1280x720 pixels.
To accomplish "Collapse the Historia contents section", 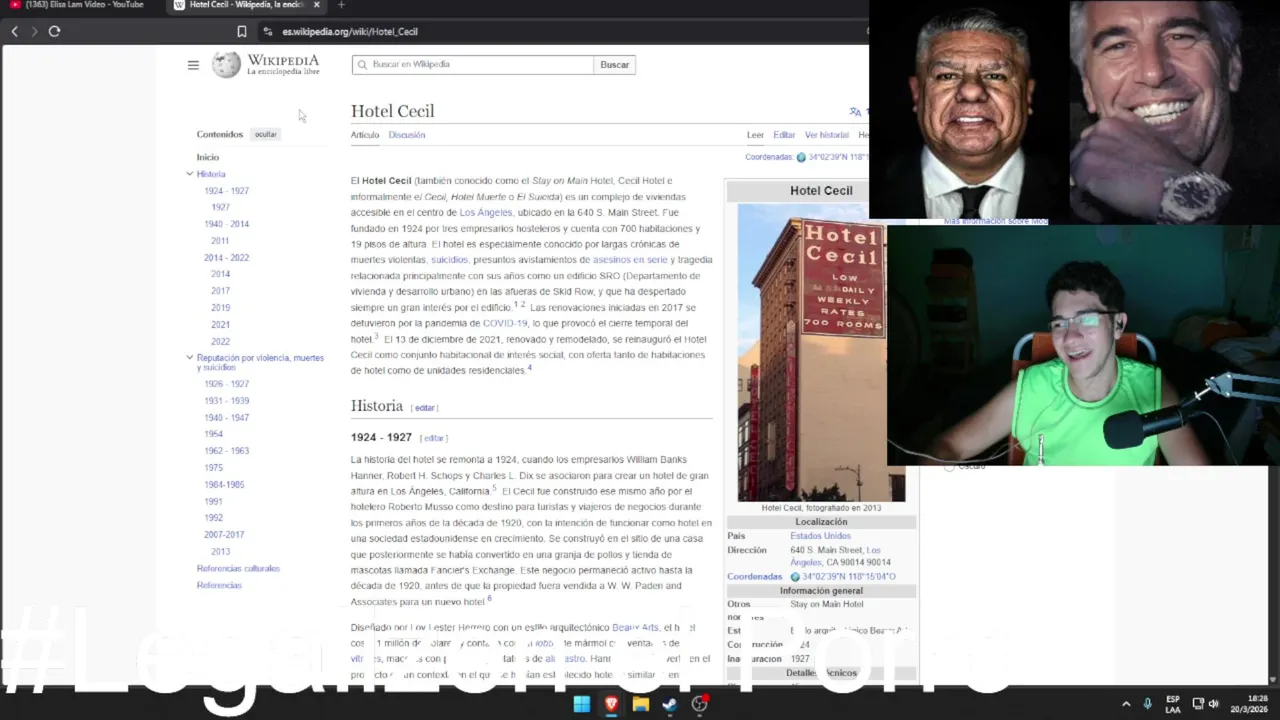I will [x=189, y=174].
